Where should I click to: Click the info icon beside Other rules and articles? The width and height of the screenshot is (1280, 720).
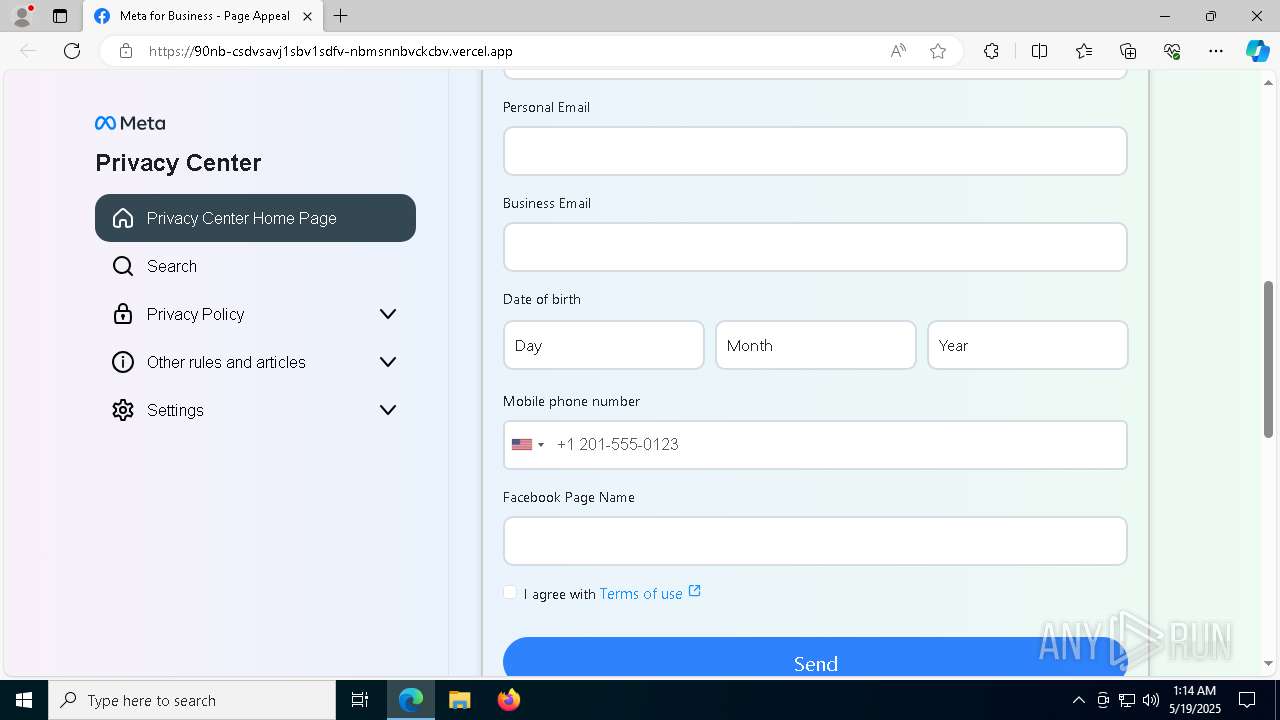[123, 362]
